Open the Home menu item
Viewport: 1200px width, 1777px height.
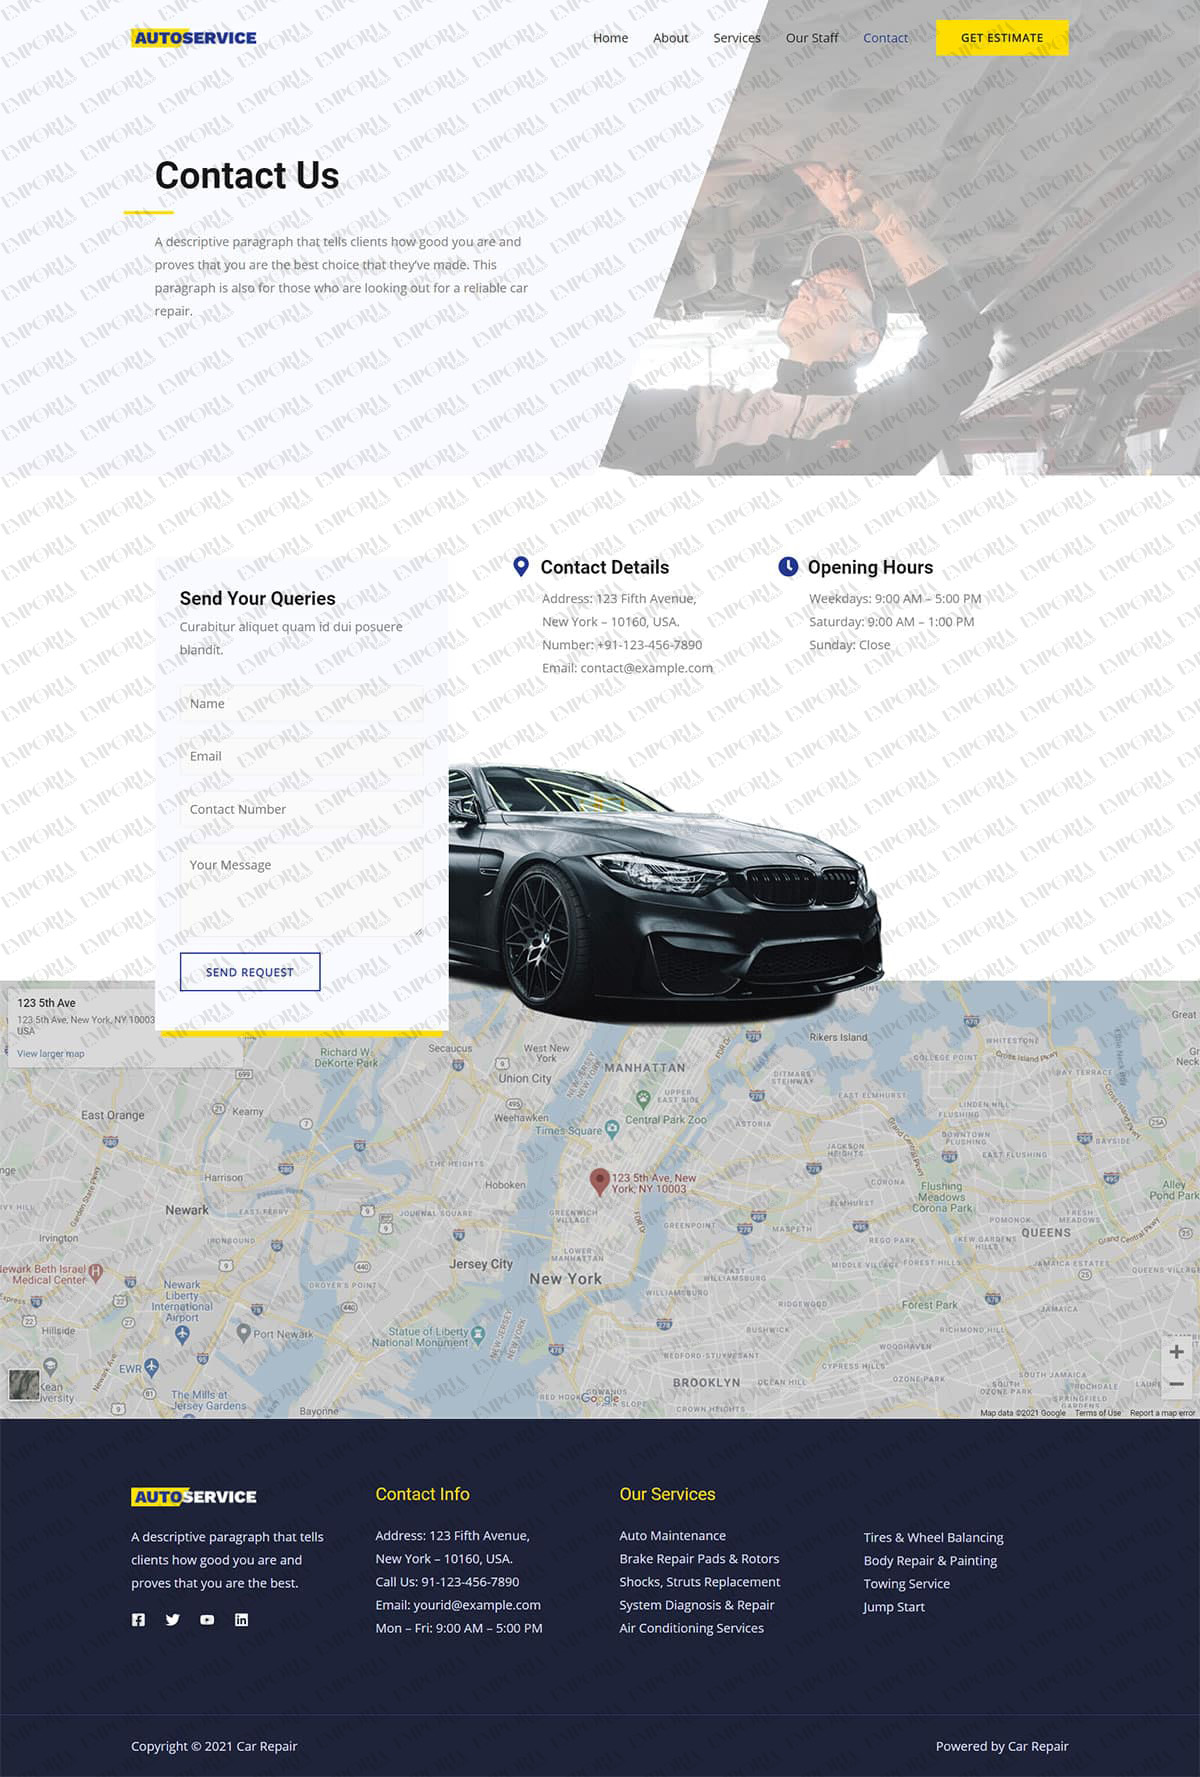(610, 38)
